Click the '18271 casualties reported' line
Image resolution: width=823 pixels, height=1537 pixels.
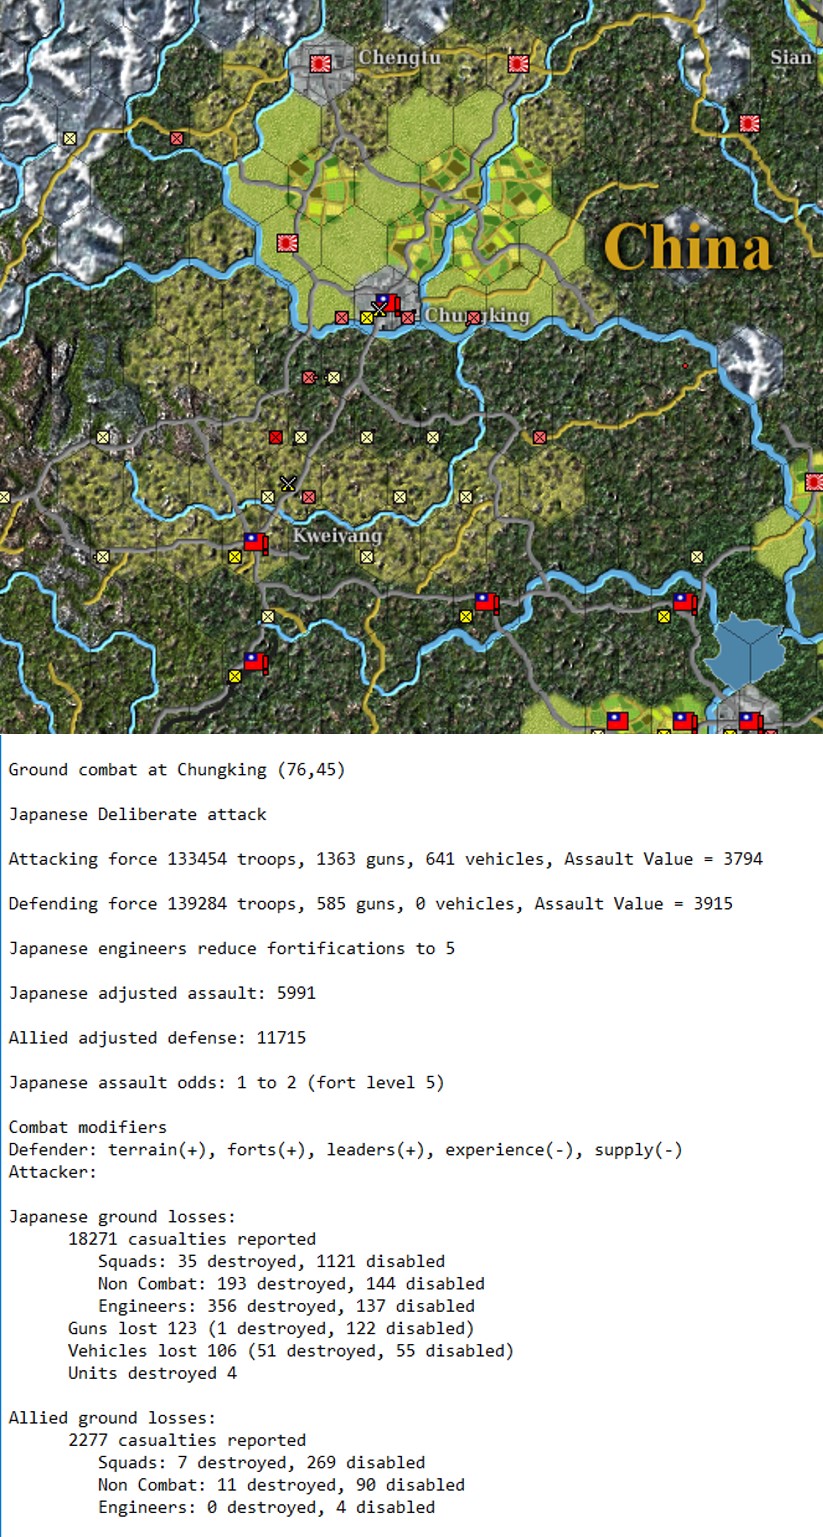(x=192, y=1239)
